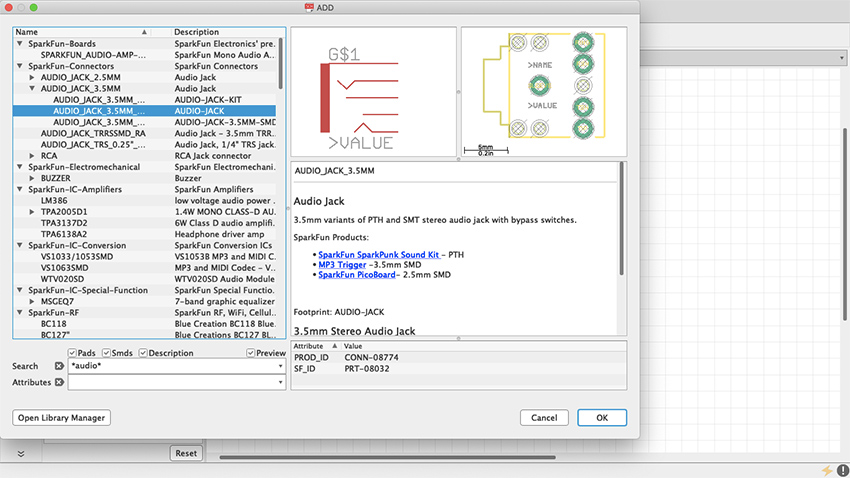Viewport: 850px width, 478px height.
Task: Toggle the Smds checkbox
Action: (106, 353)
